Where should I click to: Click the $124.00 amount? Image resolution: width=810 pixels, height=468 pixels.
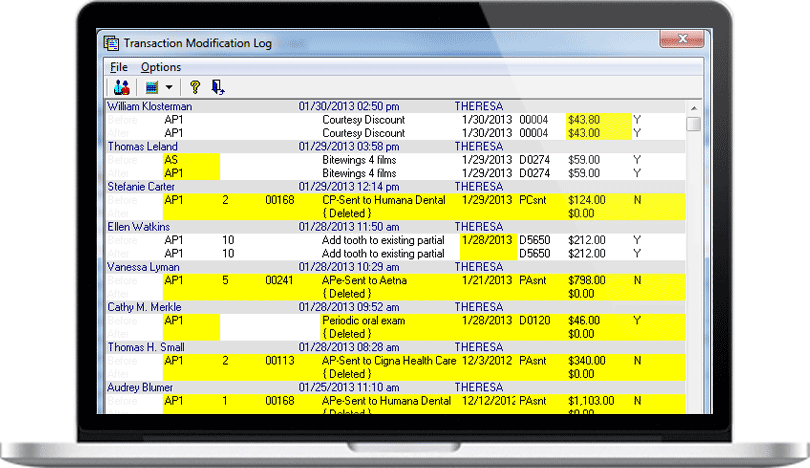586,200
